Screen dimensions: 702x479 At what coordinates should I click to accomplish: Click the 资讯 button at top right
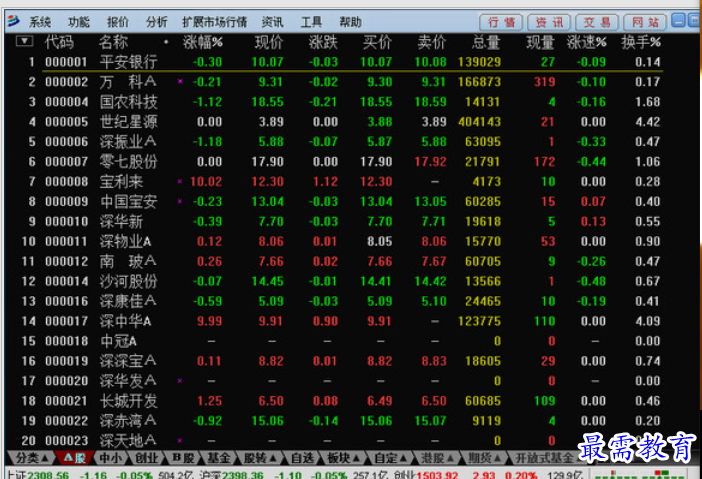549,22
